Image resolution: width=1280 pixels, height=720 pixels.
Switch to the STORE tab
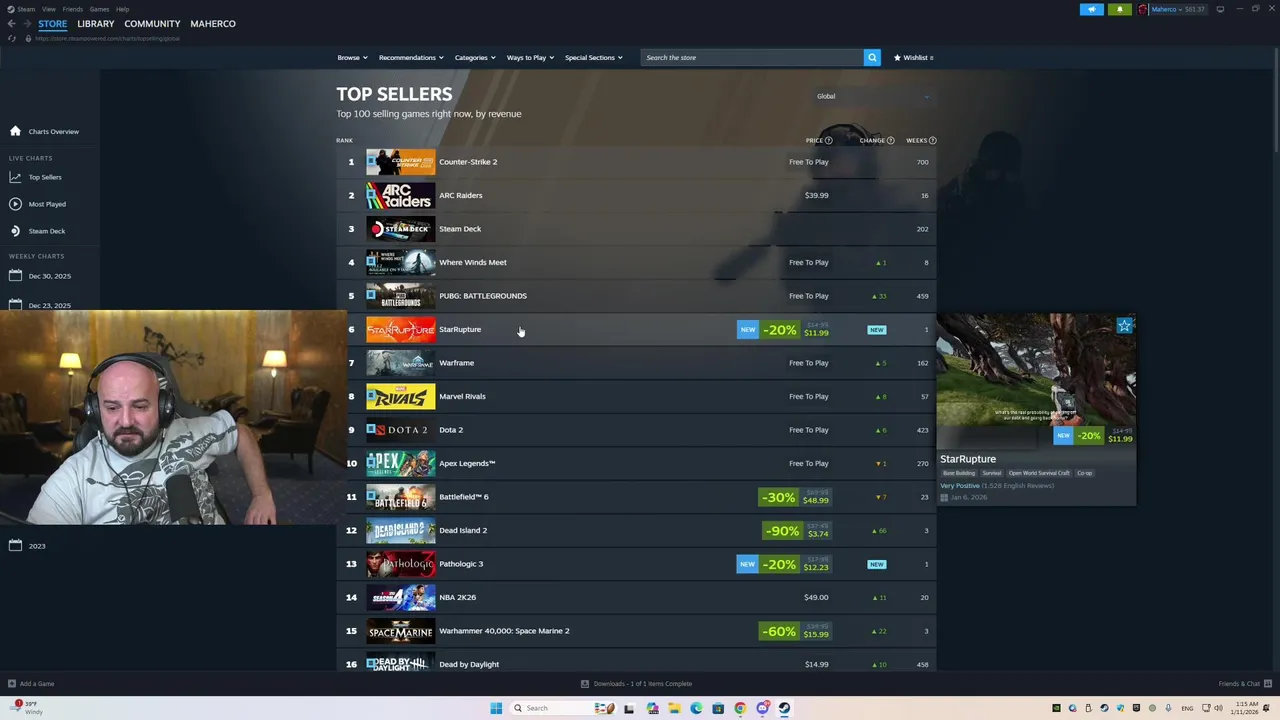[x=53, y=23]
